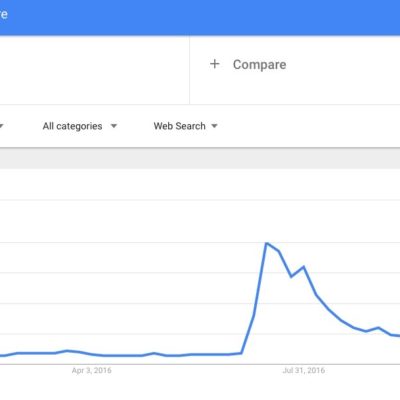This screenshot has height=400, width=400.
Task: Click the cut-off dropdown arrow at filter row's left edge
Action: coord(1,126)
